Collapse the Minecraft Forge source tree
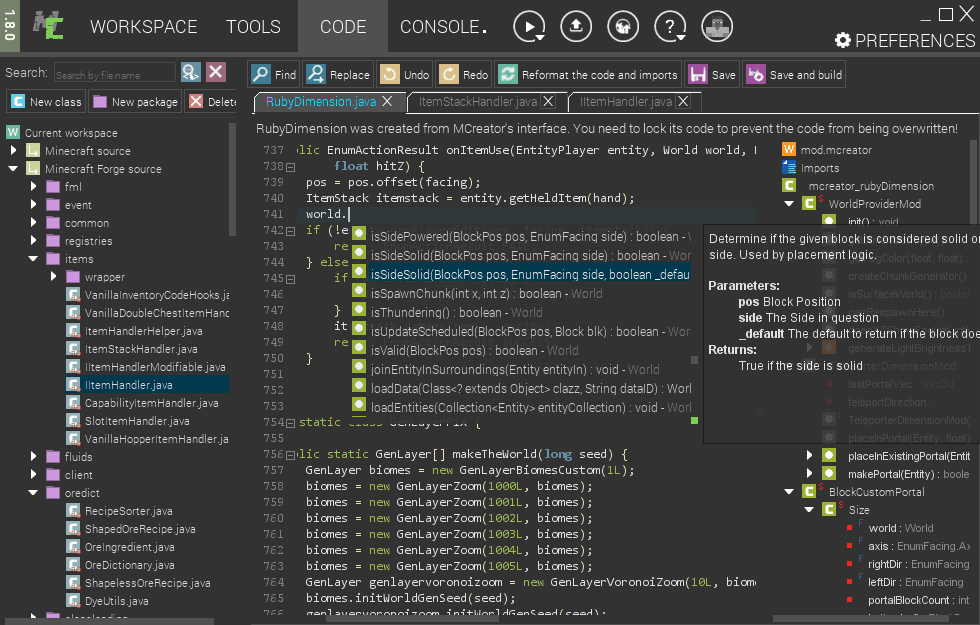The height and width of the screenshot is (625, 980). pyautogui.click(x=12, y=169)
